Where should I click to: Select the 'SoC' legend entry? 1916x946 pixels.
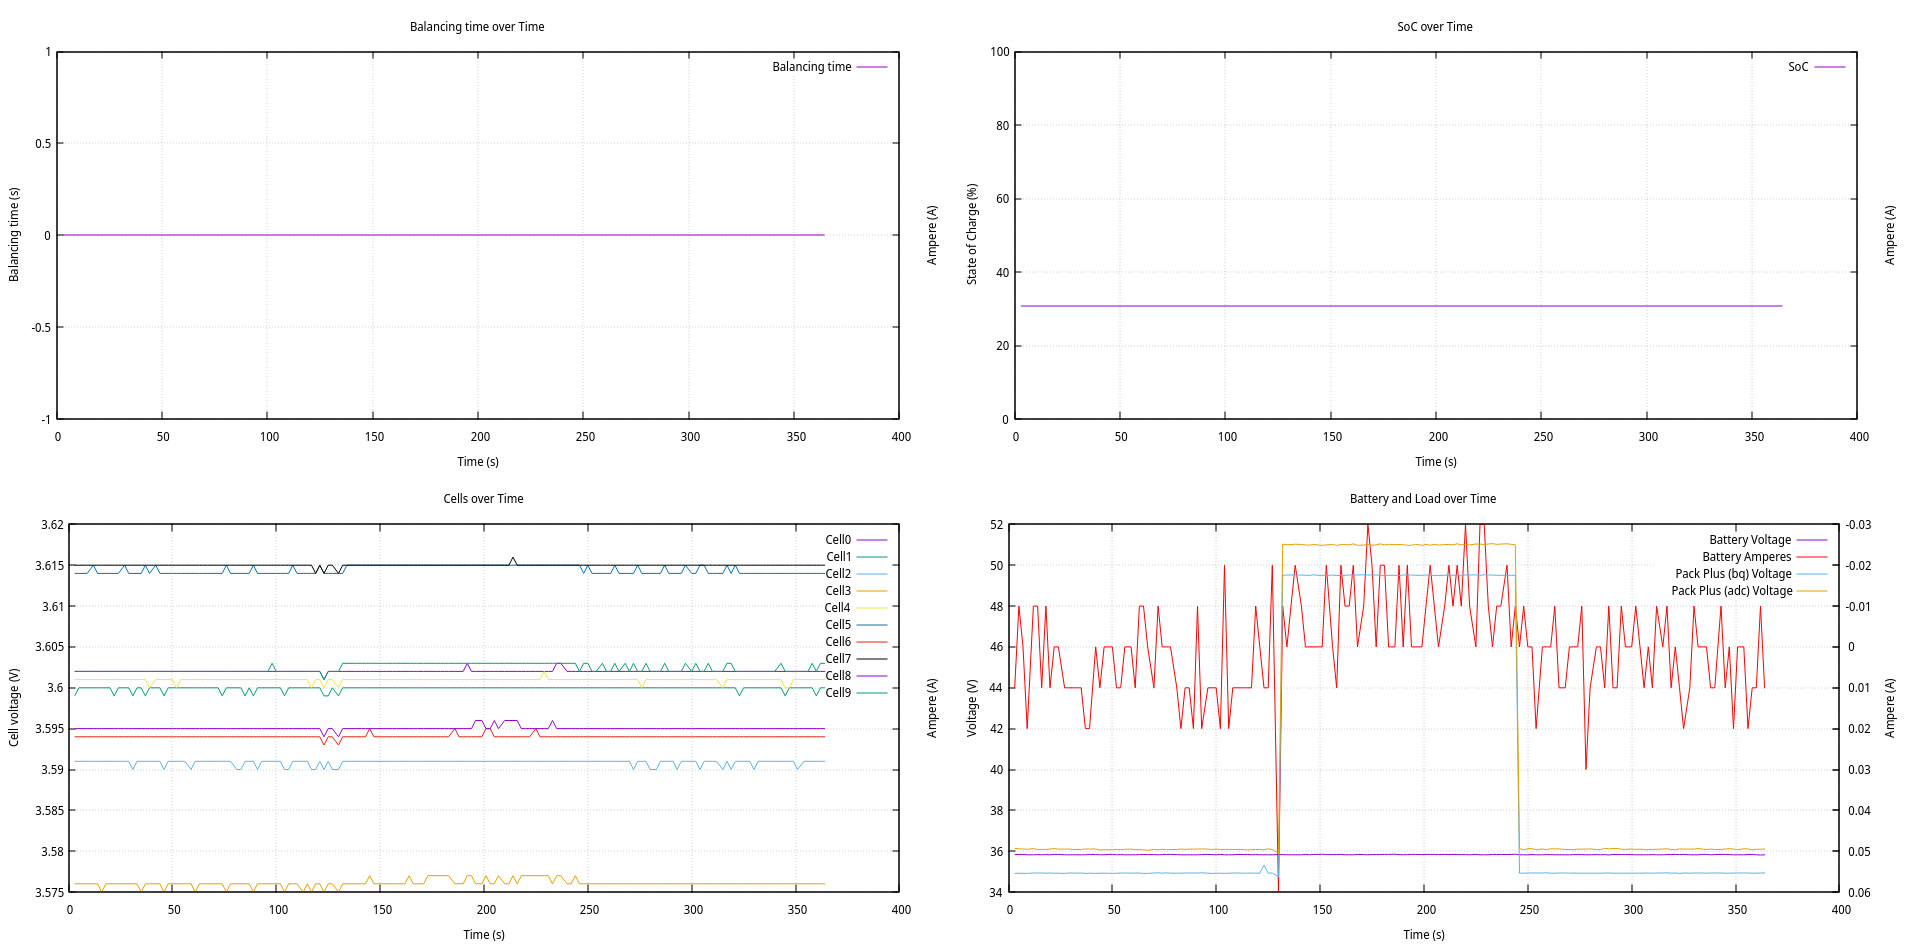pyautogui.click(x=1816, y=67)
